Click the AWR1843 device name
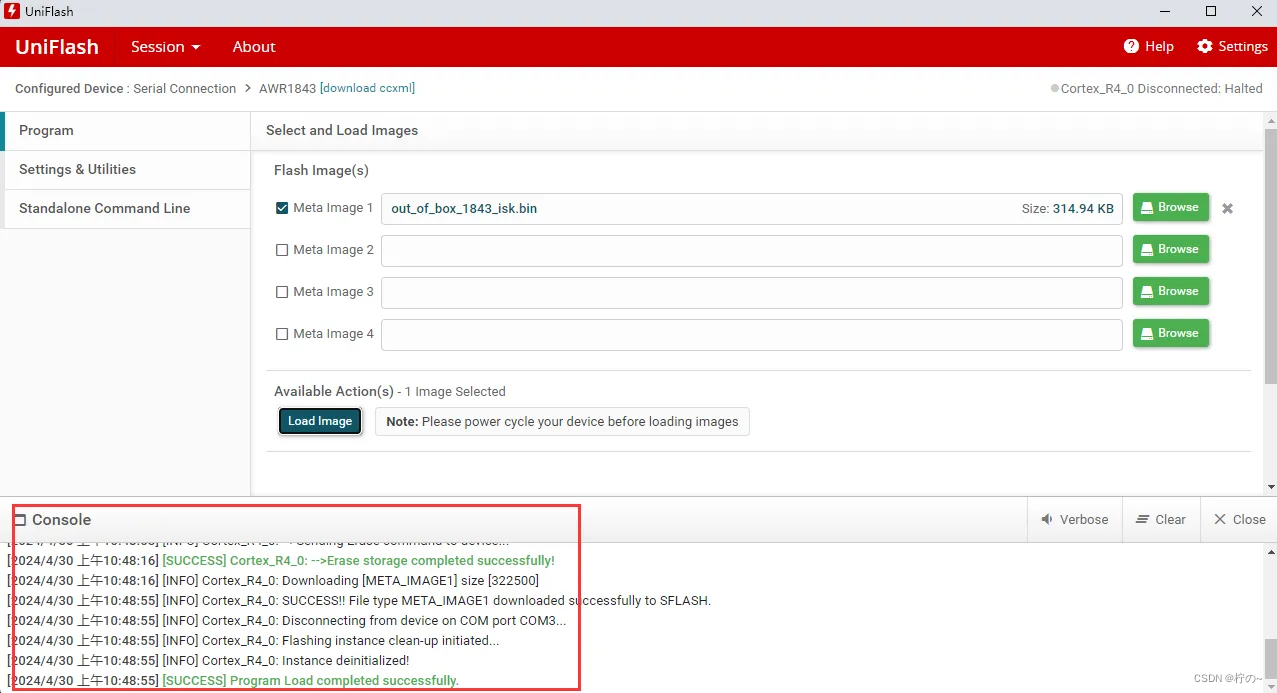Screen dimensions: 1277x693 click(287, 88)
